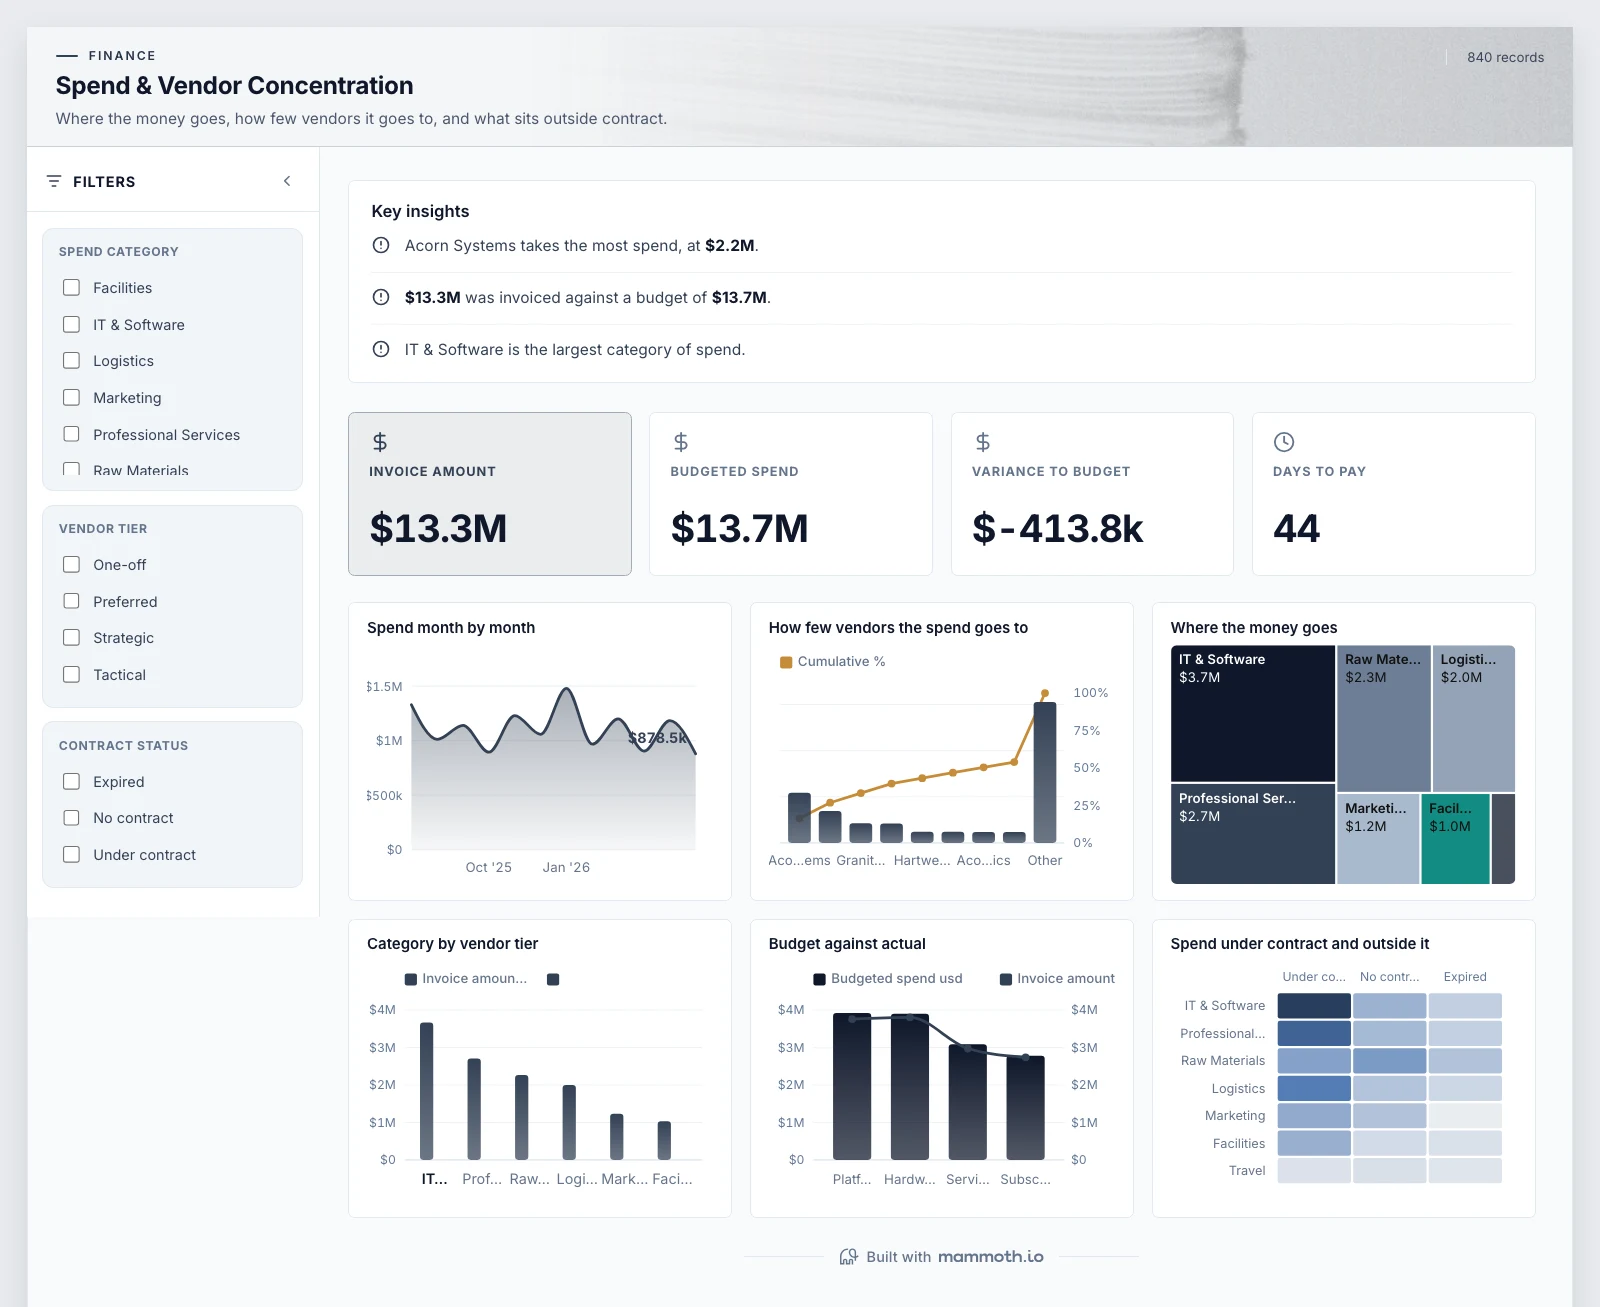This screenshot has width=1600, height=1307.
Task: Check the Facilities spend category
Action: point(71,288)
